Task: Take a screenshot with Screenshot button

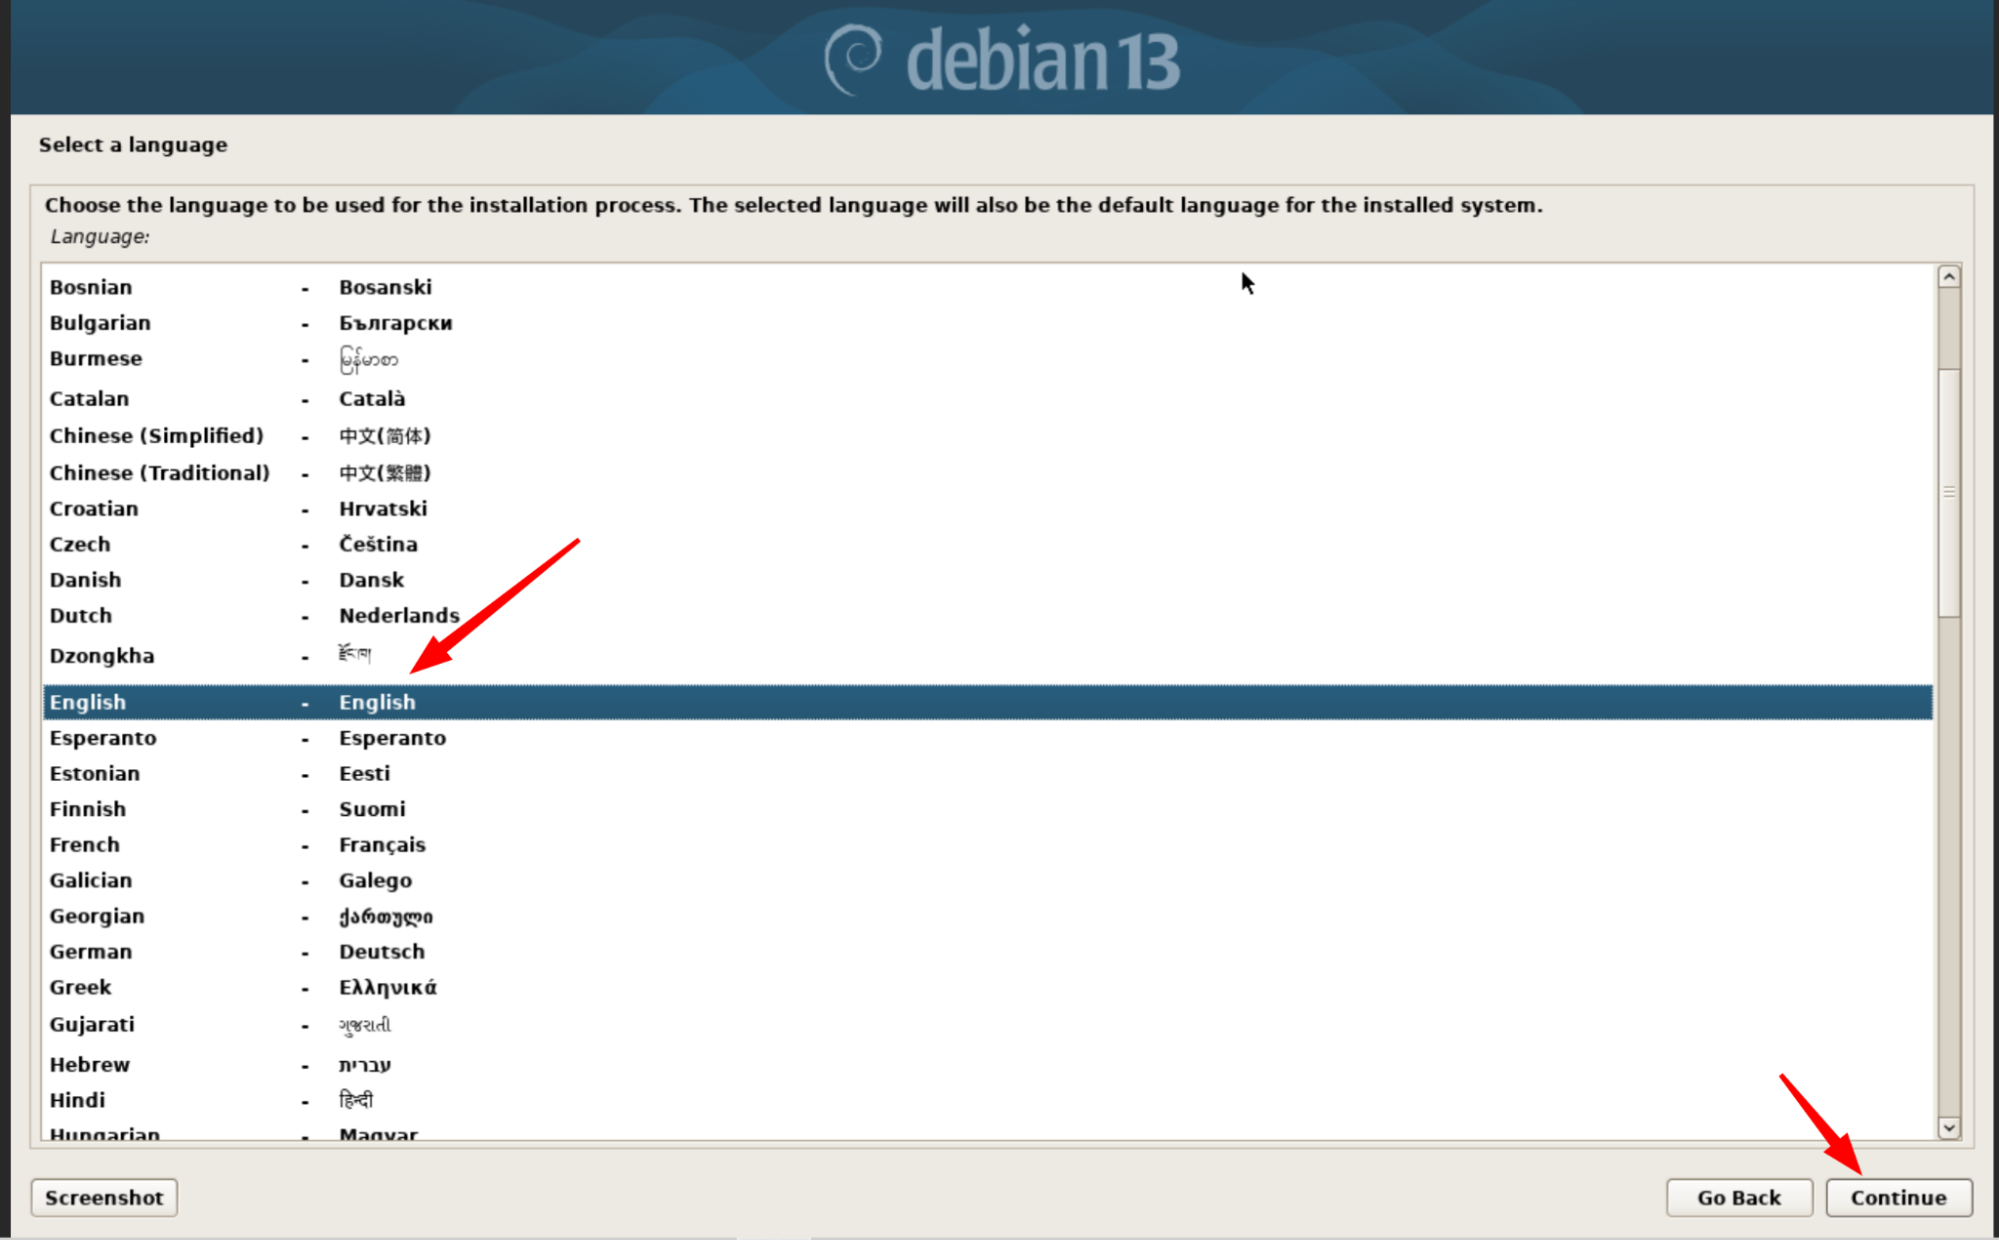Action: click(x=104, y=1197)
